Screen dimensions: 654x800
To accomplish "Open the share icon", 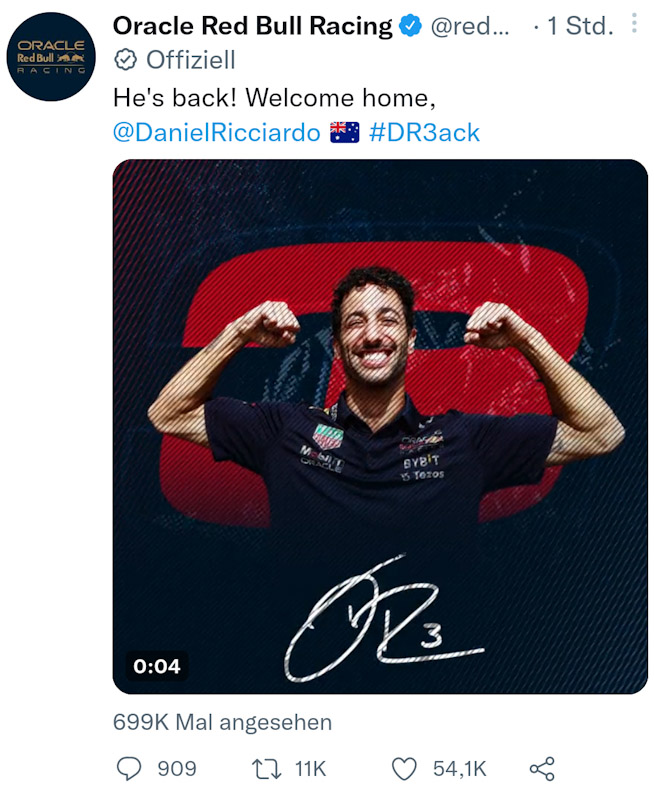I will coord(542,769).
